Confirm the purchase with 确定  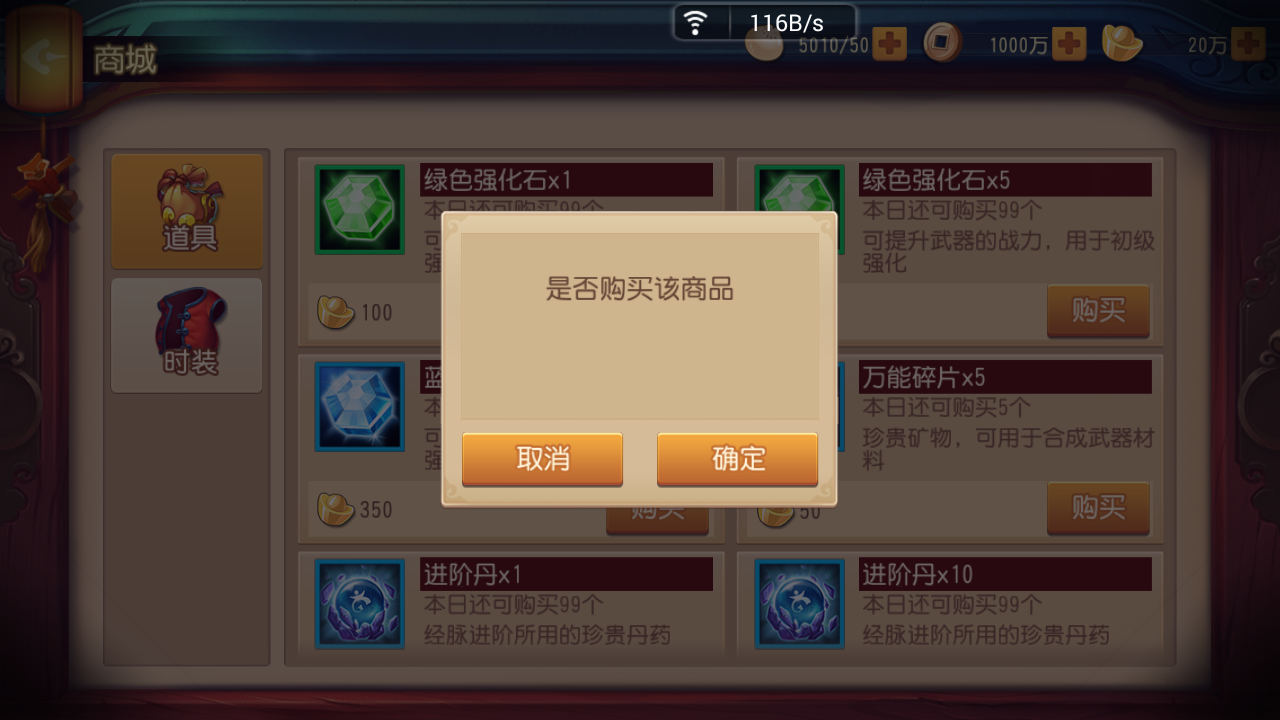tap(737, 459)
